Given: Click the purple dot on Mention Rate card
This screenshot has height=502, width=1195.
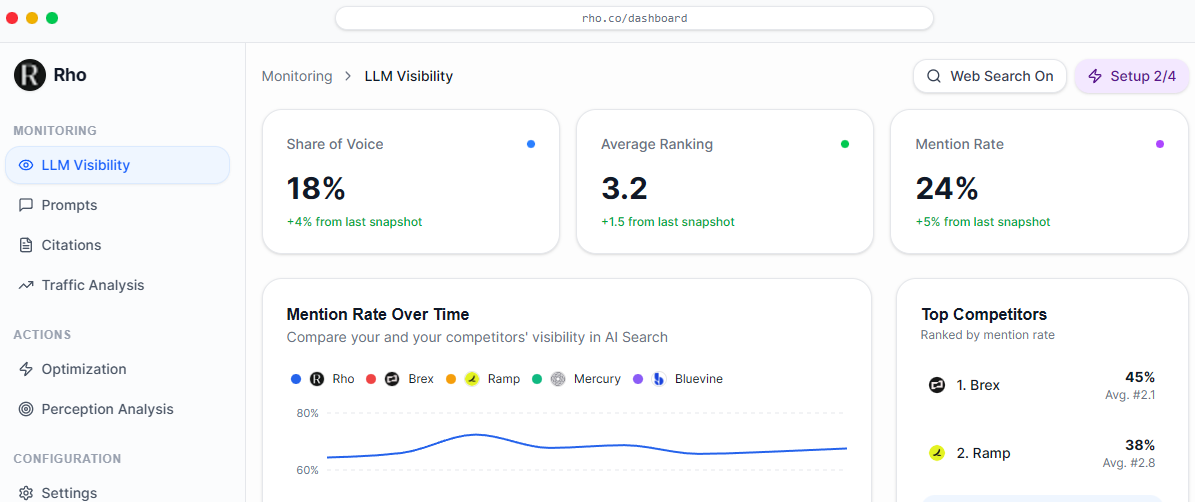Looking at the screenshot, I should tap(1160, 144).
